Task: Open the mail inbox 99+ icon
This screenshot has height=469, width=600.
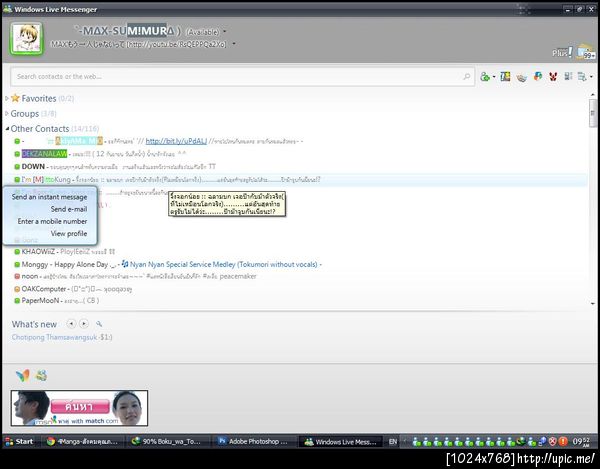Action: click(584, 52)
